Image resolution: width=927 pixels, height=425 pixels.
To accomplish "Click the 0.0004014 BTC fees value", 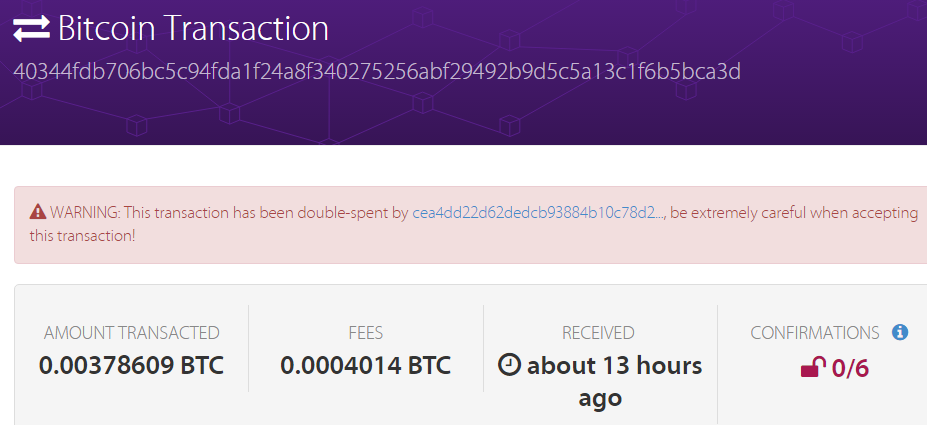I will click(x=365, y=366).
